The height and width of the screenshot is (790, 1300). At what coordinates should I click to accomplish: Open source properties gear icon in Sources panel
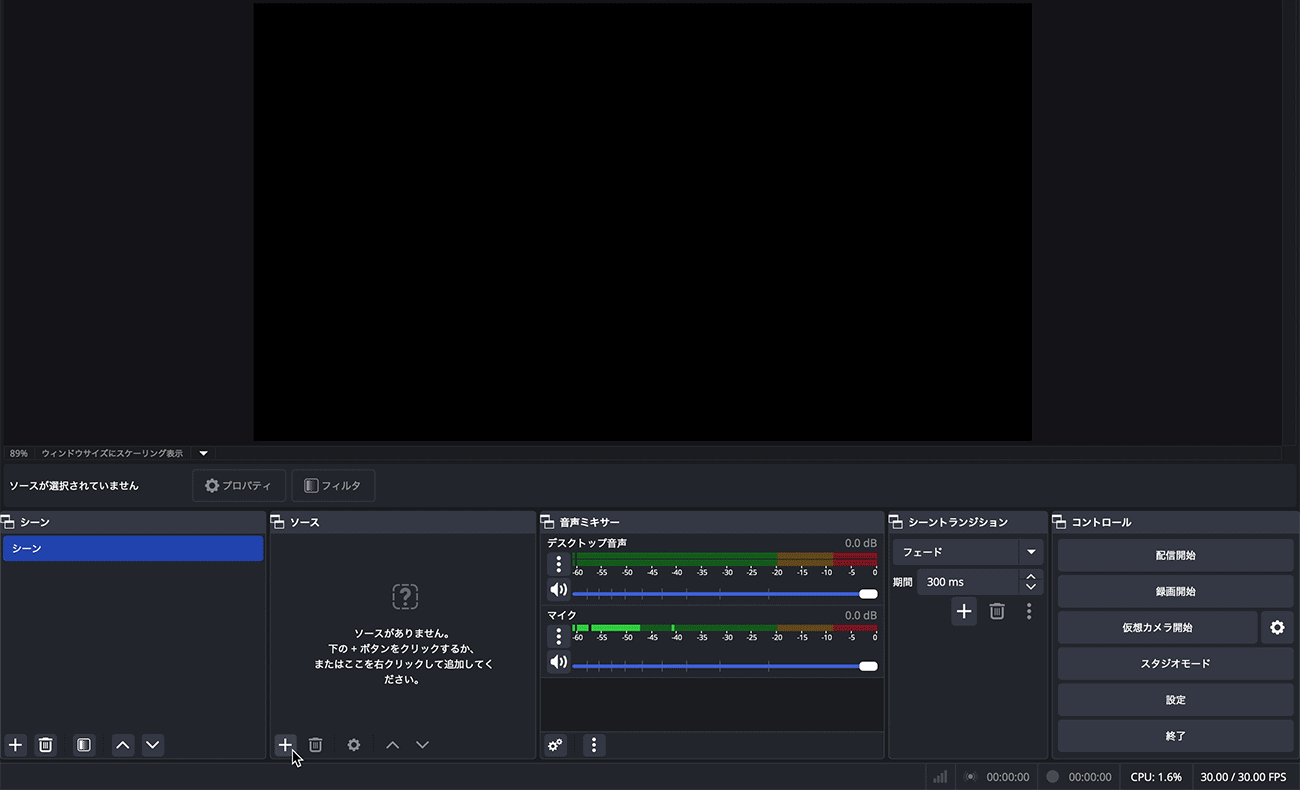(353, 745)
